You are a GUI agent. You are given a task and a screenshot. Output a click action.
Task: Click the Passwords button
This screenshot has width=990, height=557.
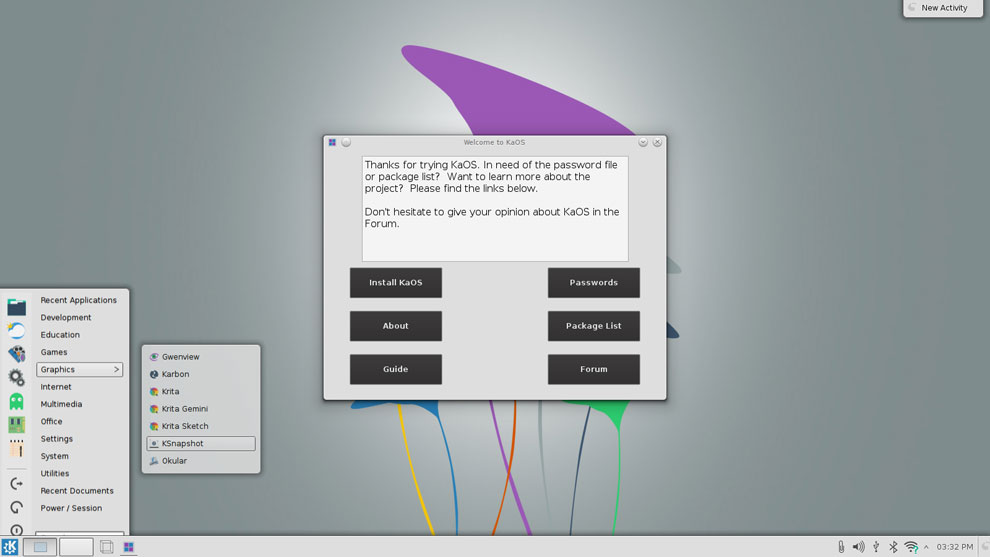pos(593,282)
